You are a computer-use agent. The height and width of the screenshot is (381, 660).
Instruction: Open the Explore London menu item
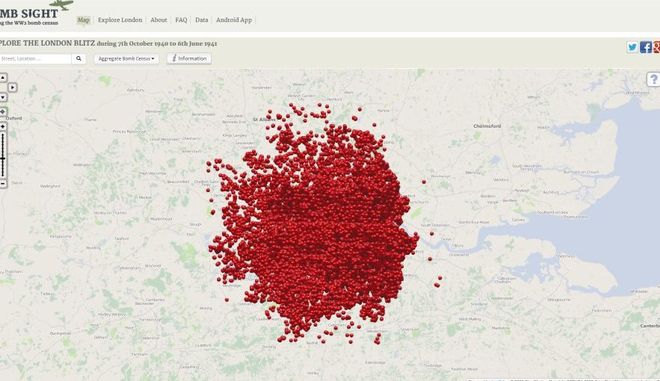[120, 20]
